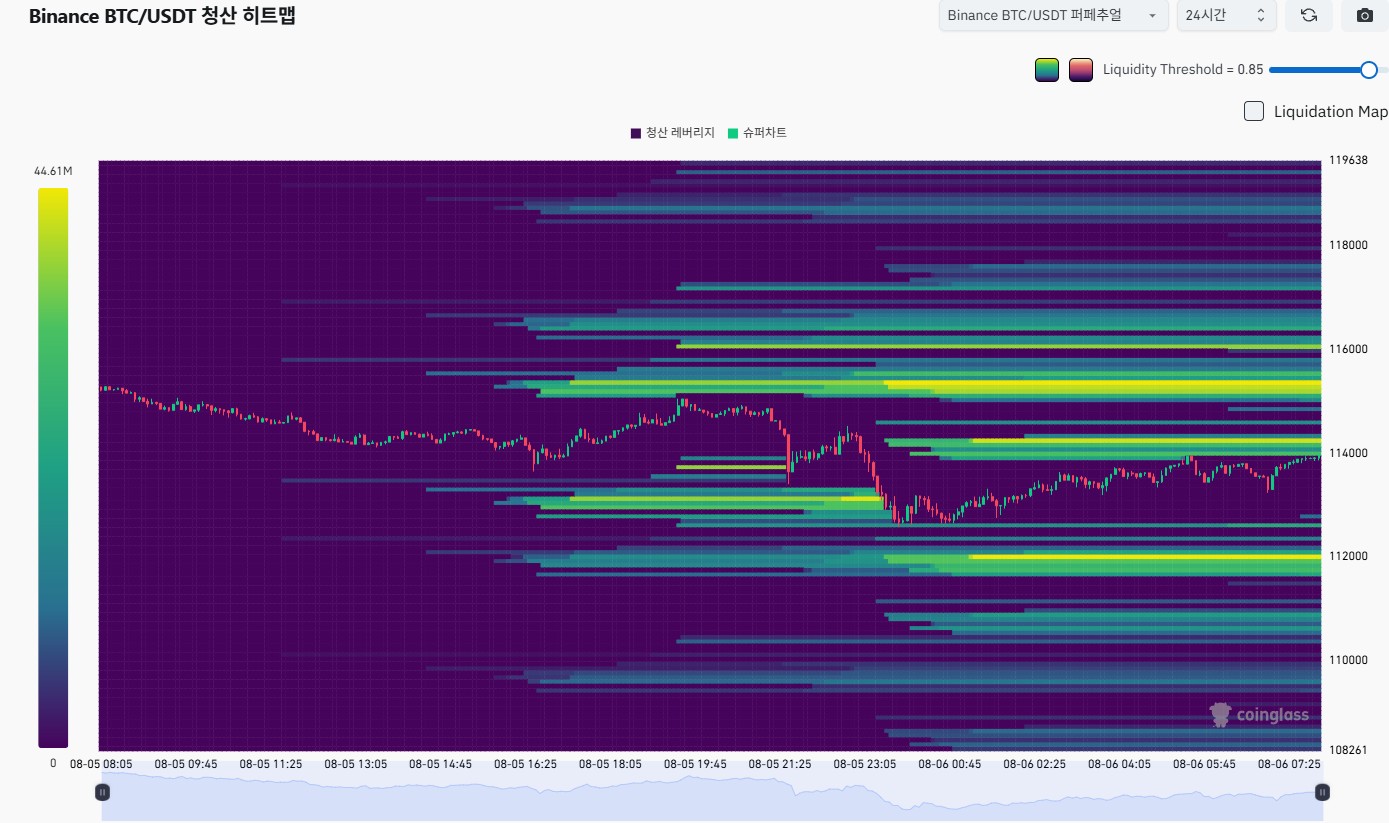Click the right handle of the time range bar

click(x=1322, y=792)
